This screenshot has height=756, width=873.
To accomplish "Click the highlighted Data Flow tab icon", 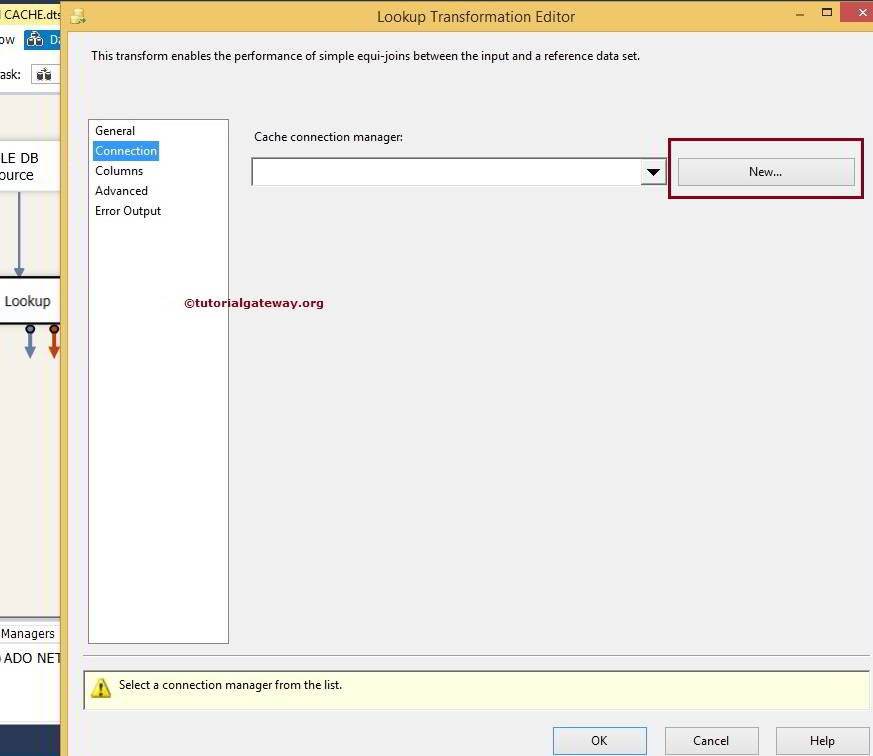I will point(33,39).
